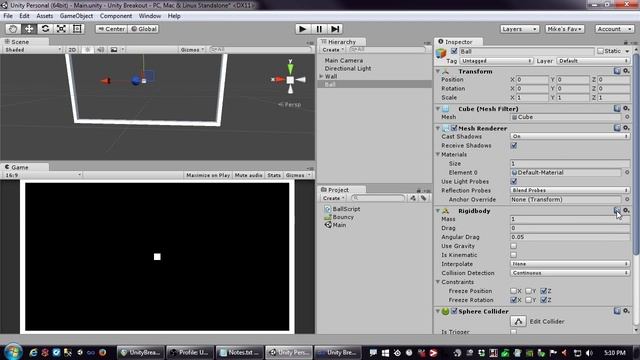Switch to the Inspector tab

[x=458, y=42]
